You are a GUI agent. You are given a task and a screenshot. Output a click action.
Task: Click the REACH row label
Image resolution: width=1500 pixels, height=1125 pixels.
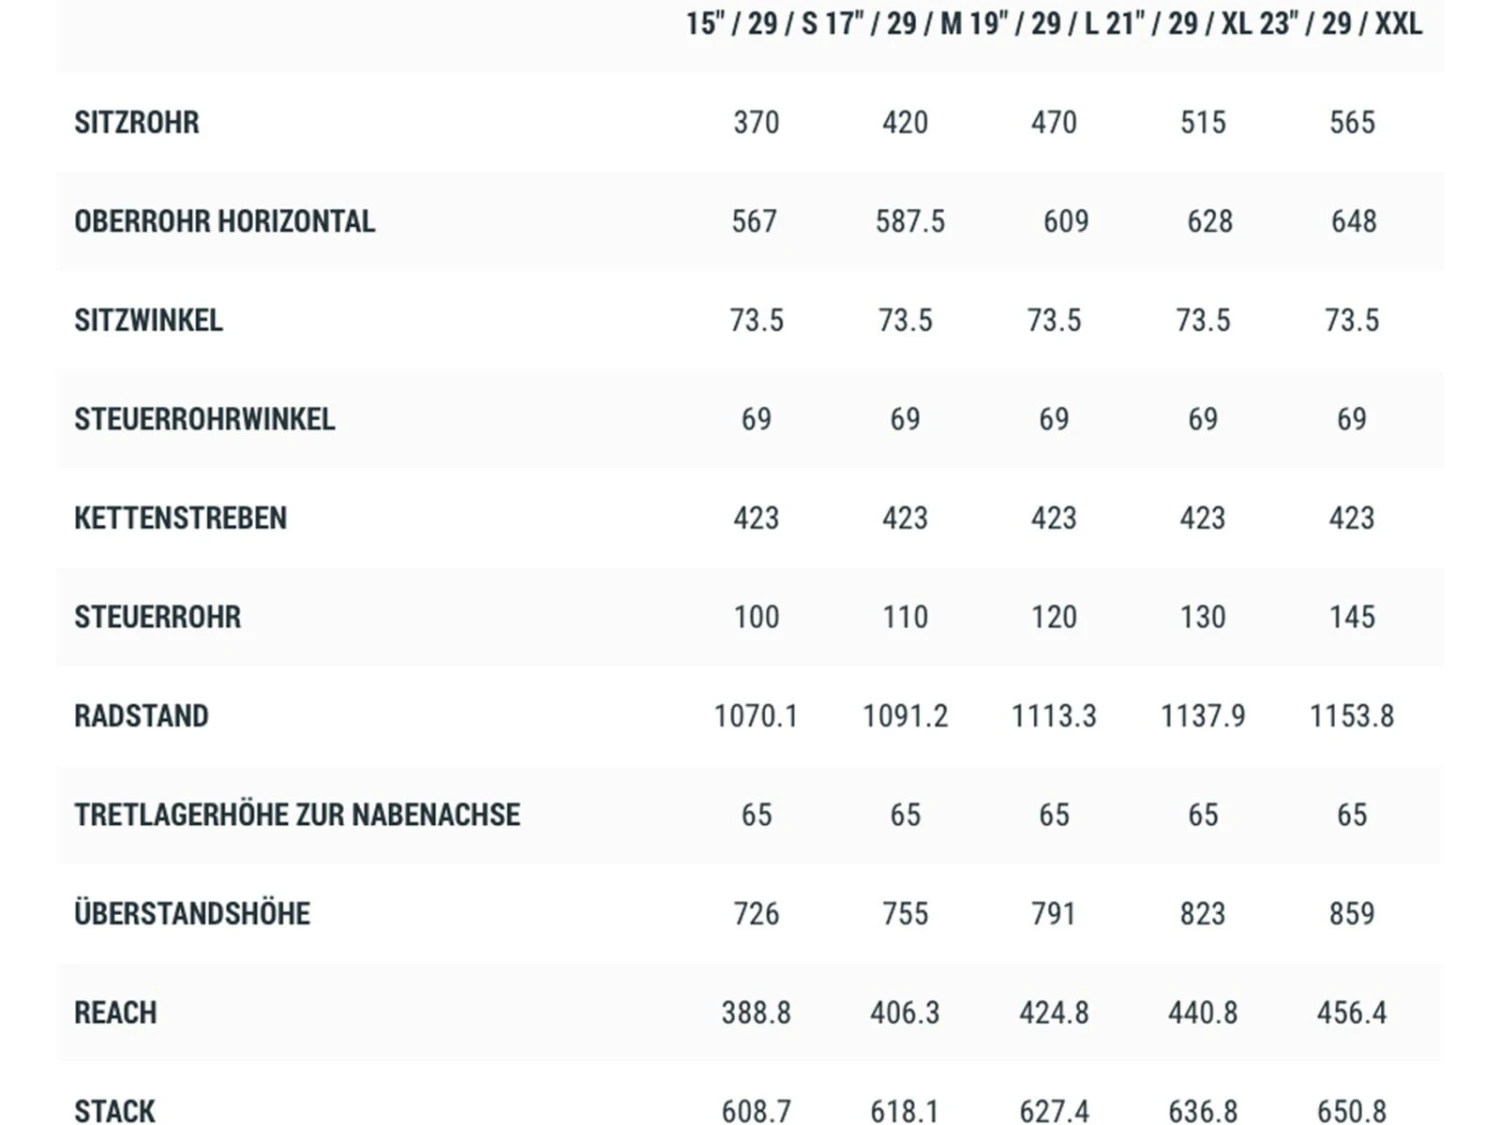pyautogui.click(x=116, y=1013)
